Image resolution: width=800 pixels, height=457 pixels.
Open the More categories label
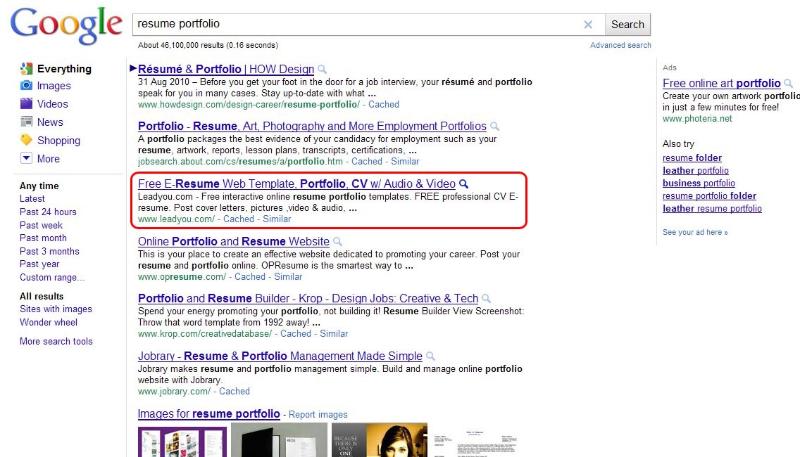pos(48,159)
